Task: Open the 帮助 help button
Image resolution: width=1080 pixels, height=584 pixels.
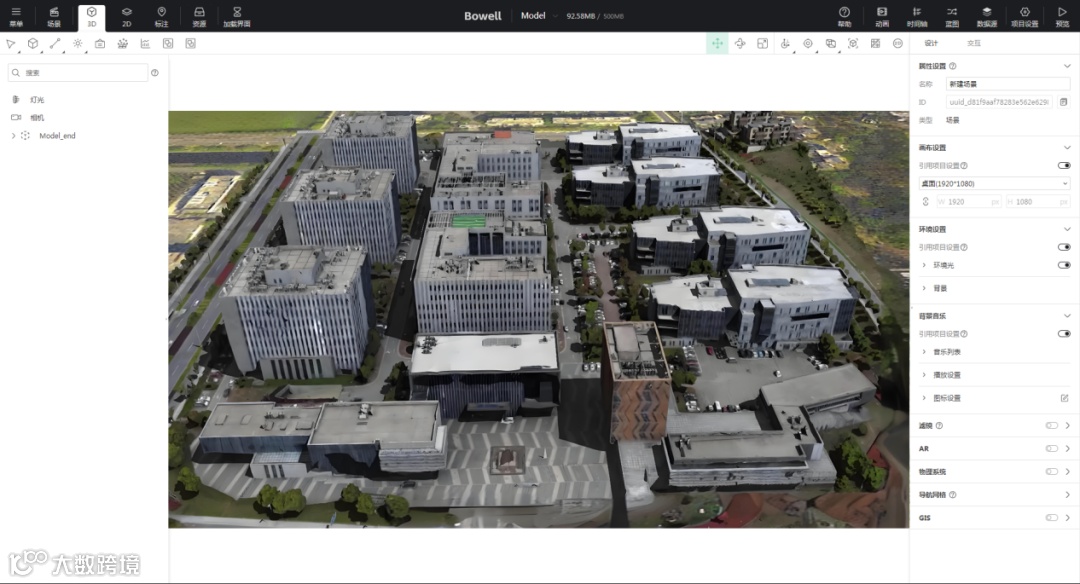Action: tap(844, 16)
